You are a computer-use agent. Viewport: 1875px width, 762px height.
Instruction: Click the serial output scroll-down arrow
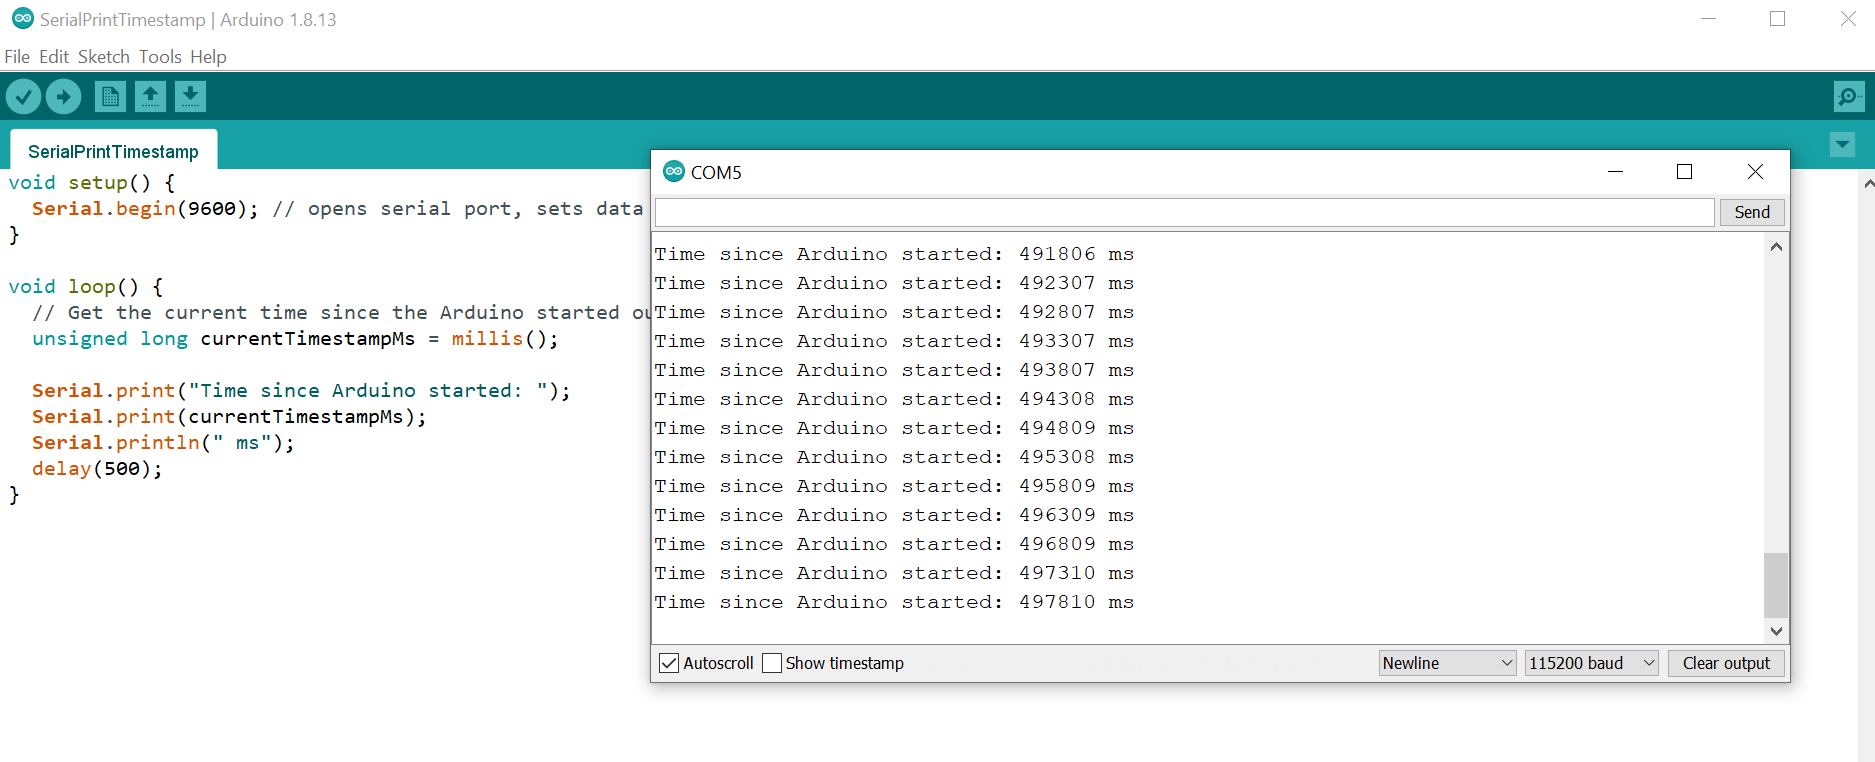click(1776, 631)
